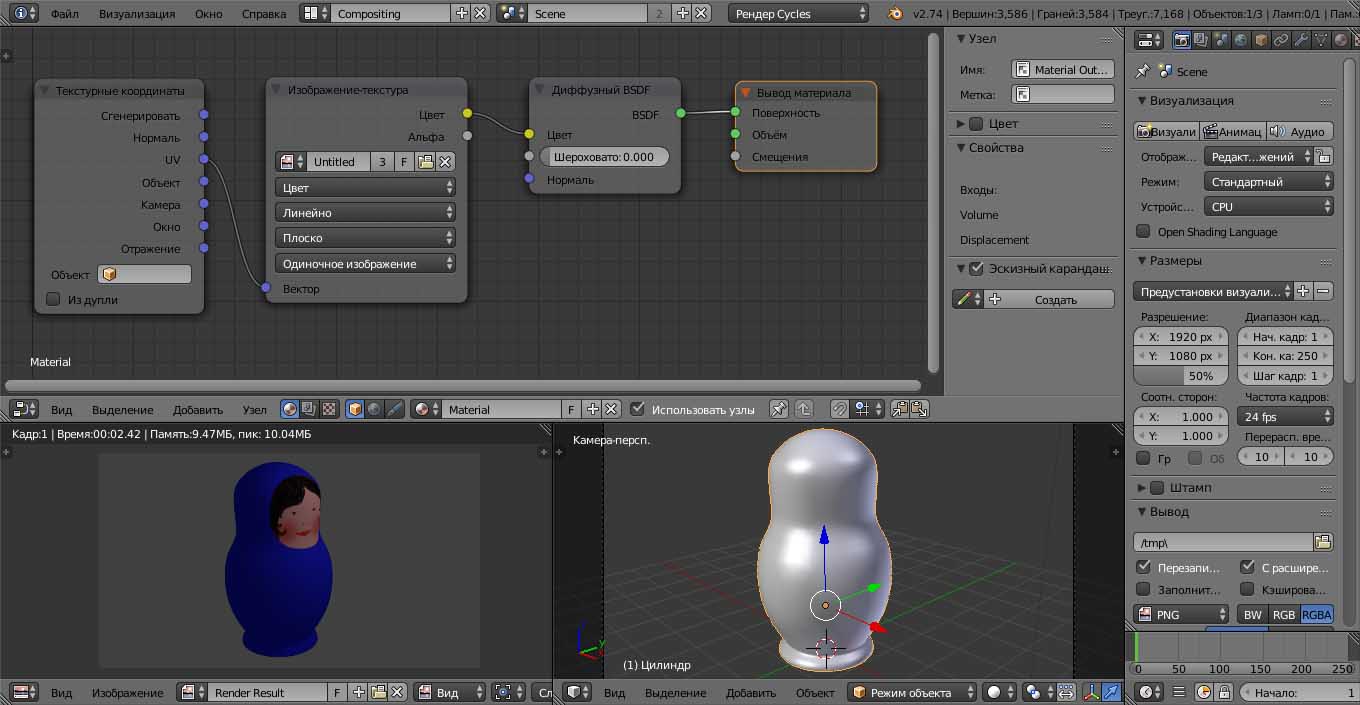1360x705 pixels.
Task: Open image file in the Image Texture node
Action: point(426,162)
